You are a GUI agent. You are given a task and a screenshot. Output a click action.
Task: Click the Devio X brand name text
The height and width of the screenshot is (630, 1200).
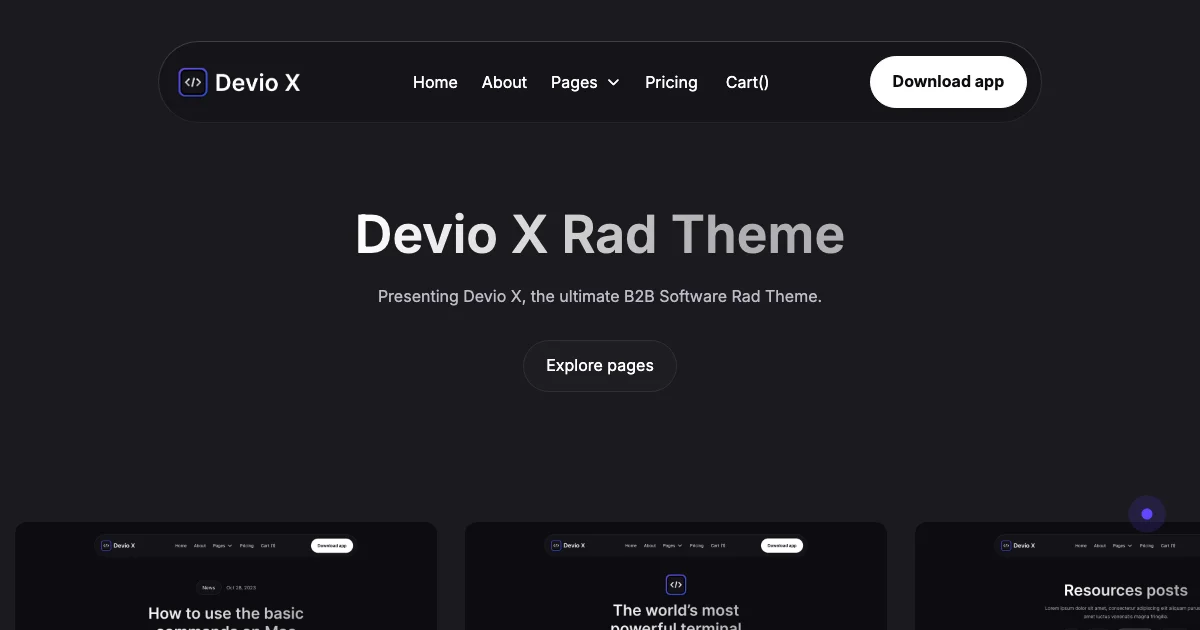pos(258,82)
